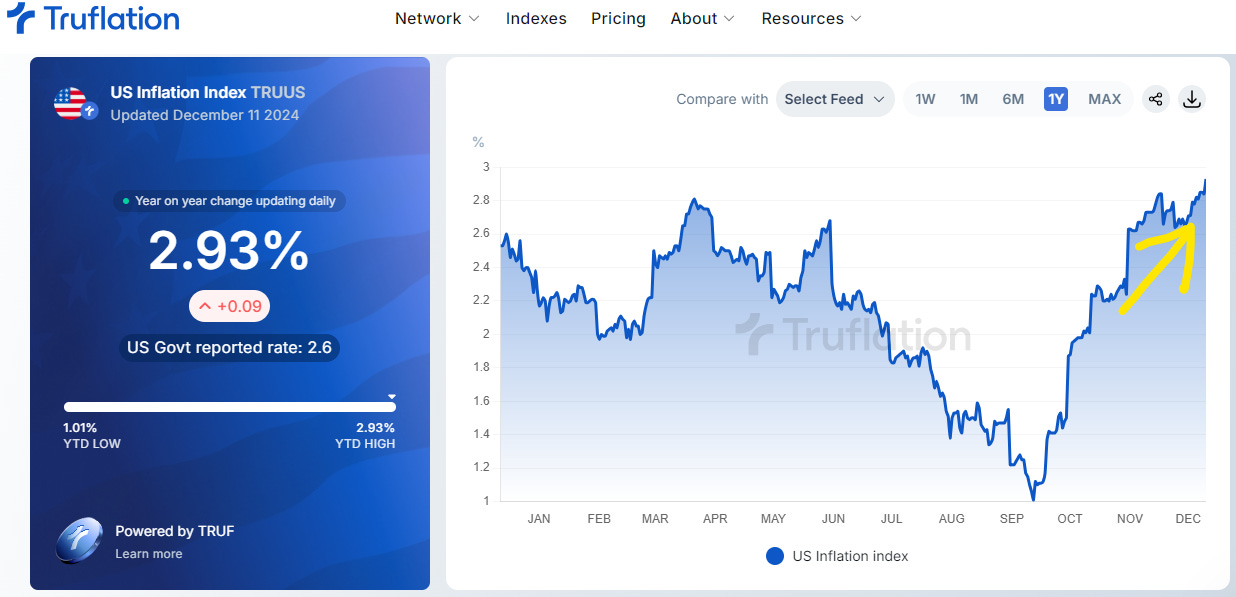Viewport: 1236px width, 597px height.
Task: Click the Compare with label
Action: 722,99
